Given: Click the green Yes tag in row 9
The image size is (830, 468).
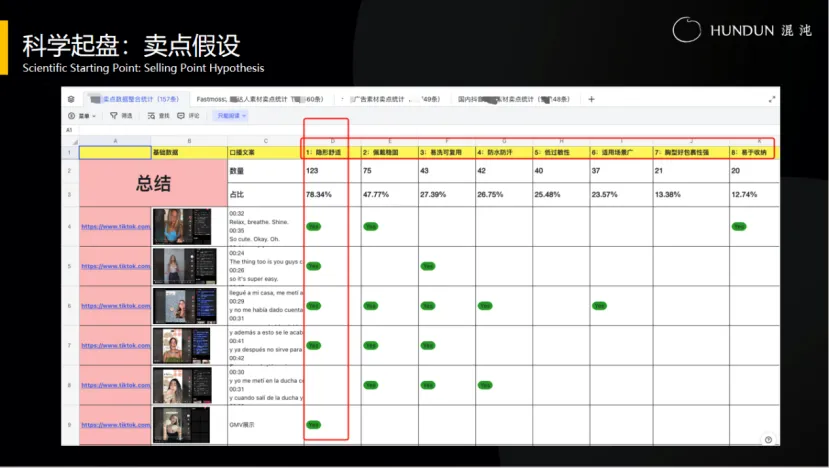Looking at the screenshot, I should pyautogui.click(x=314, y=425).
